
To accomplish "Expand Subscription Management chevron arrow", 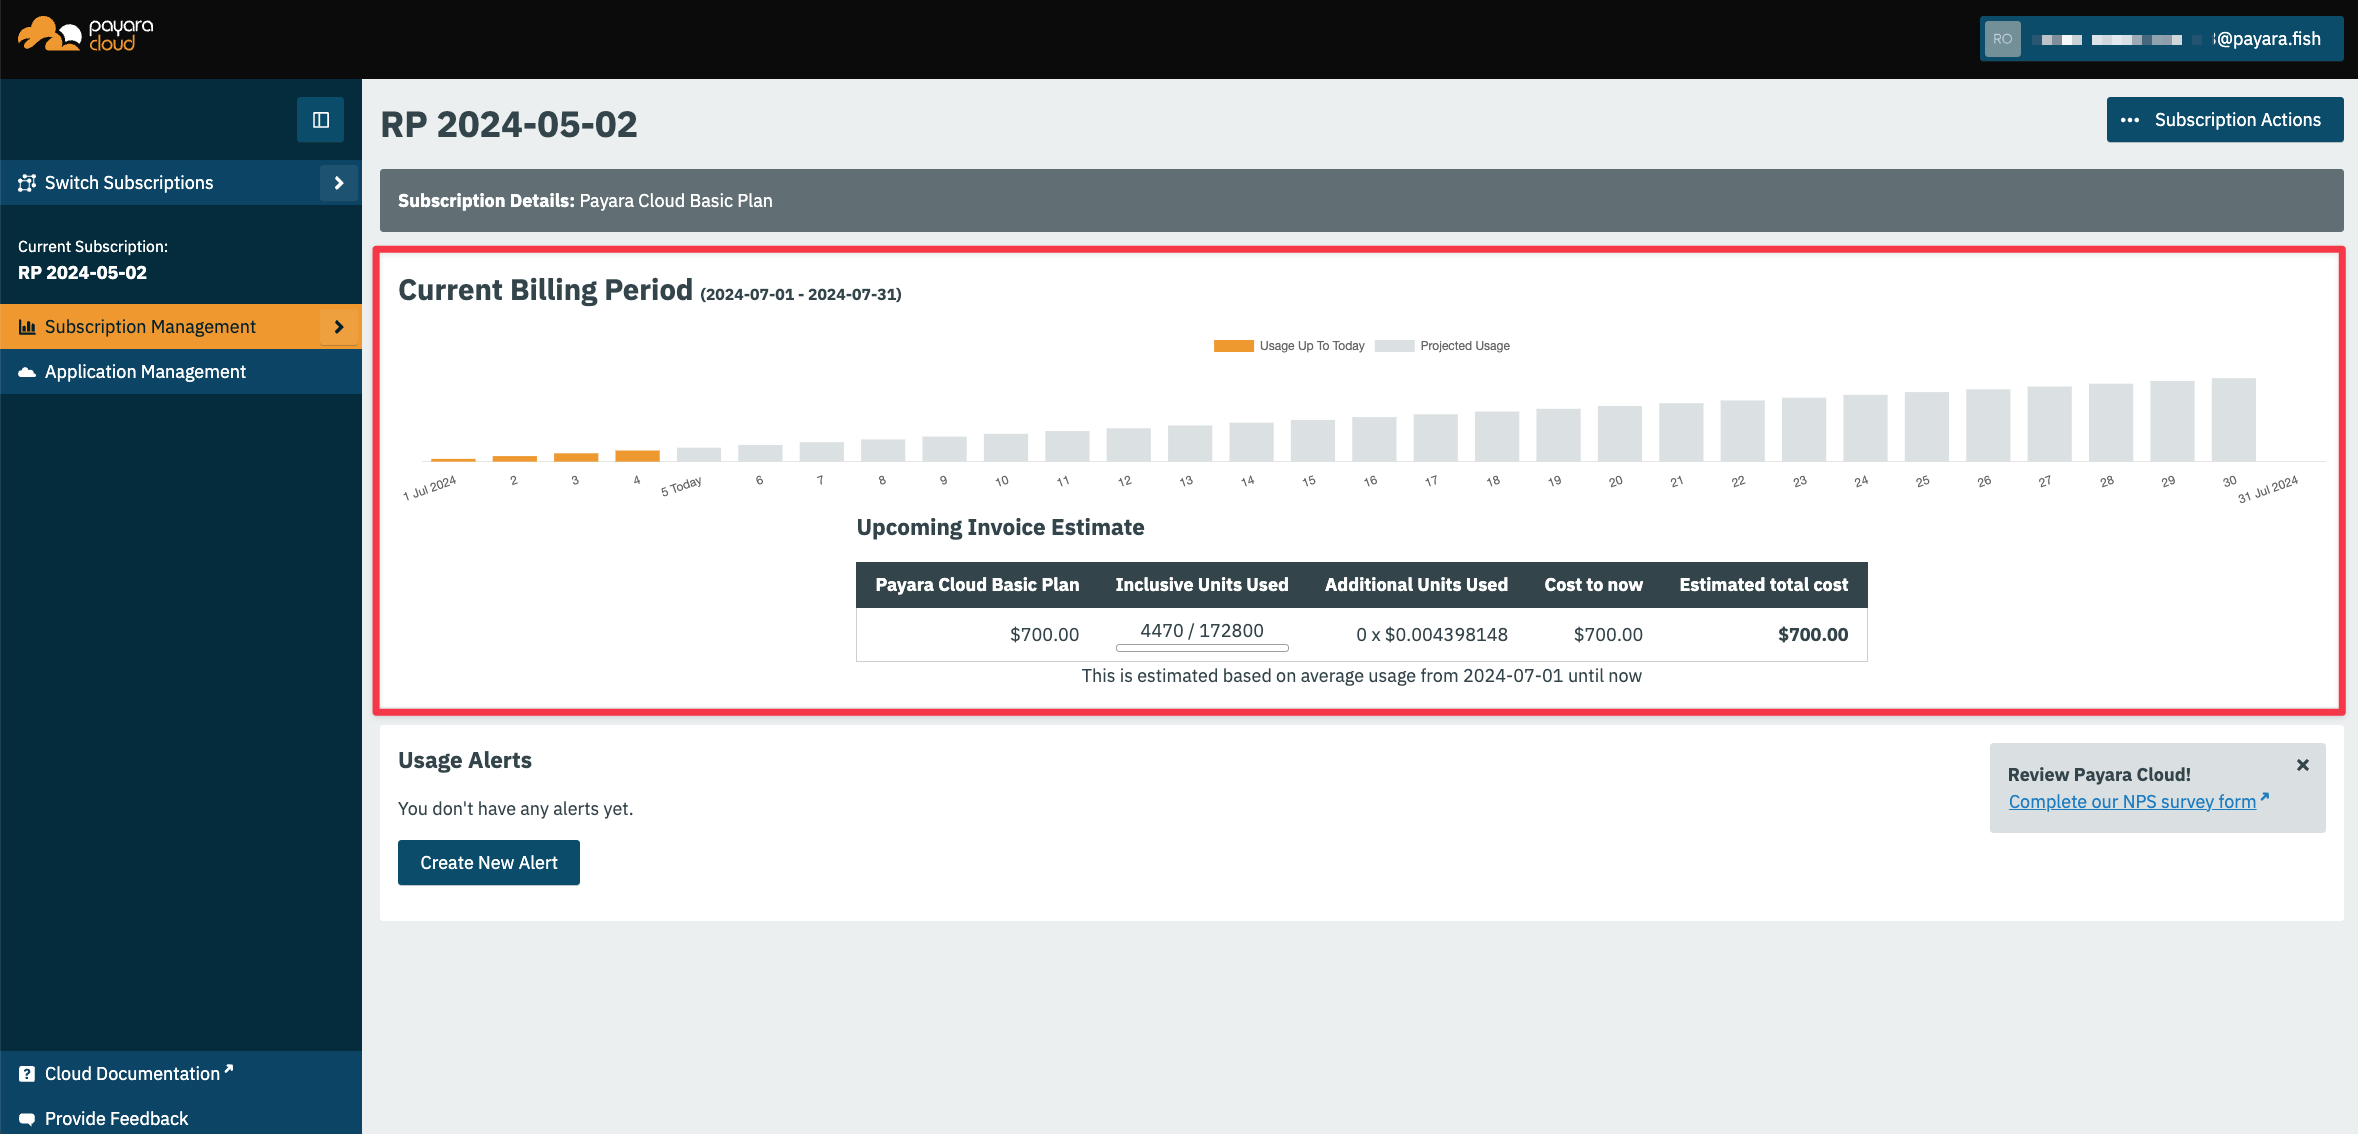I will pyautogui.click(x=339, y=327).
